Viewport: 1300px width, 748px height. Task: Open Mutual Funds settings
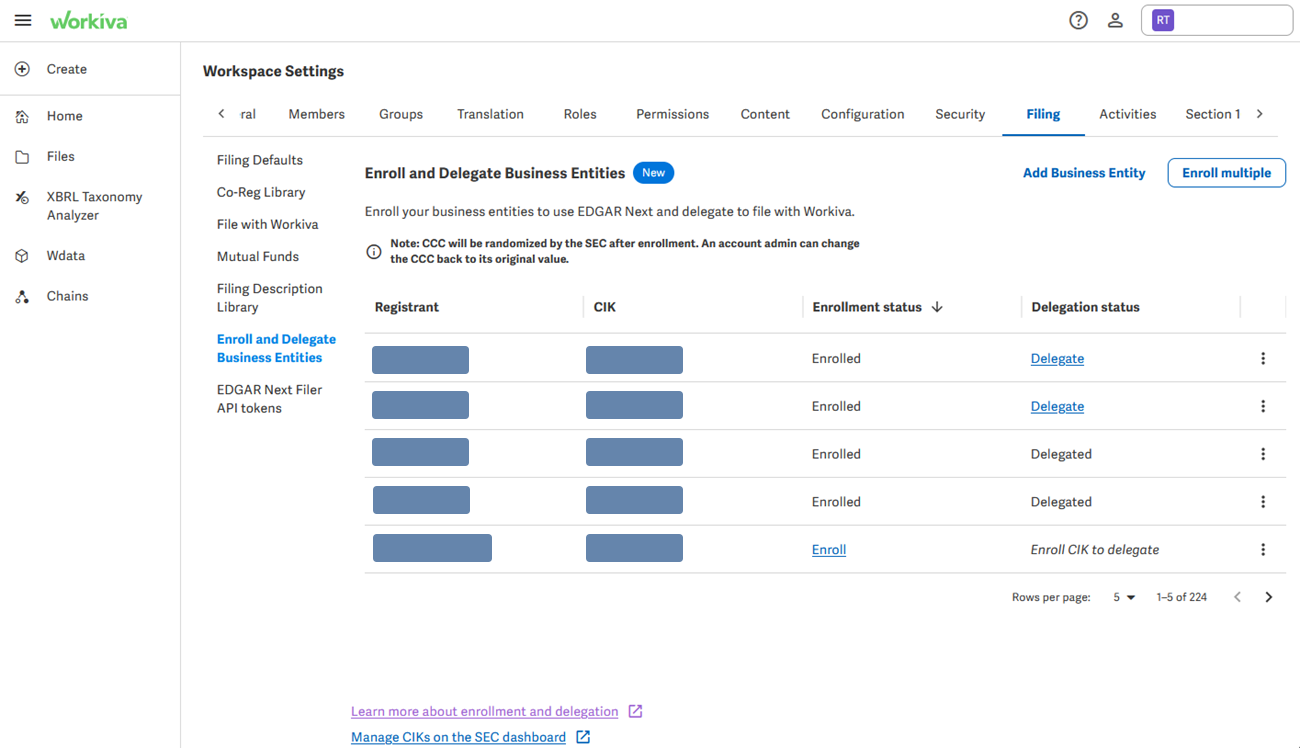tap(258, 256)
